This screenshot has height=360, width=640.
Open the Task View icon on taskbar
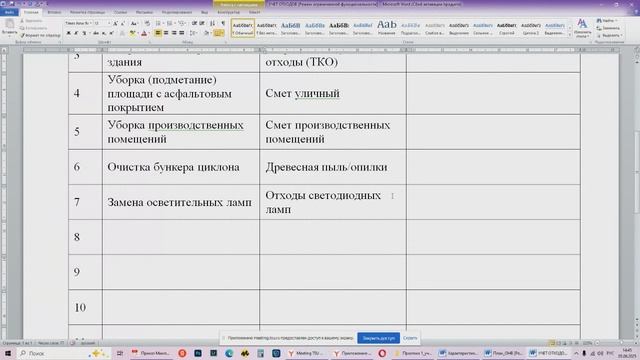click(120, 353)
